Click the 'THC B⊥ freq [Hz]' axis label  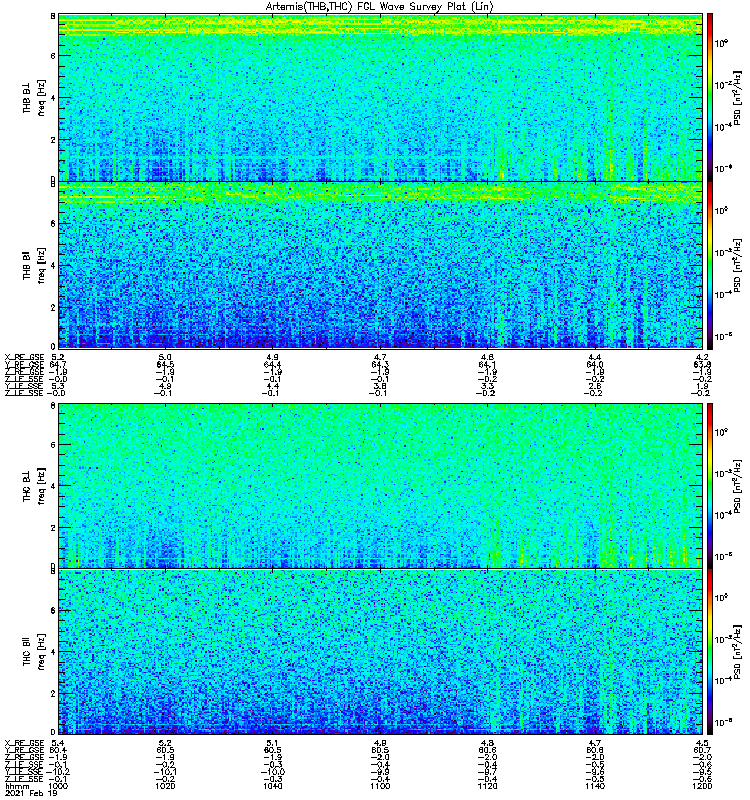34,486
